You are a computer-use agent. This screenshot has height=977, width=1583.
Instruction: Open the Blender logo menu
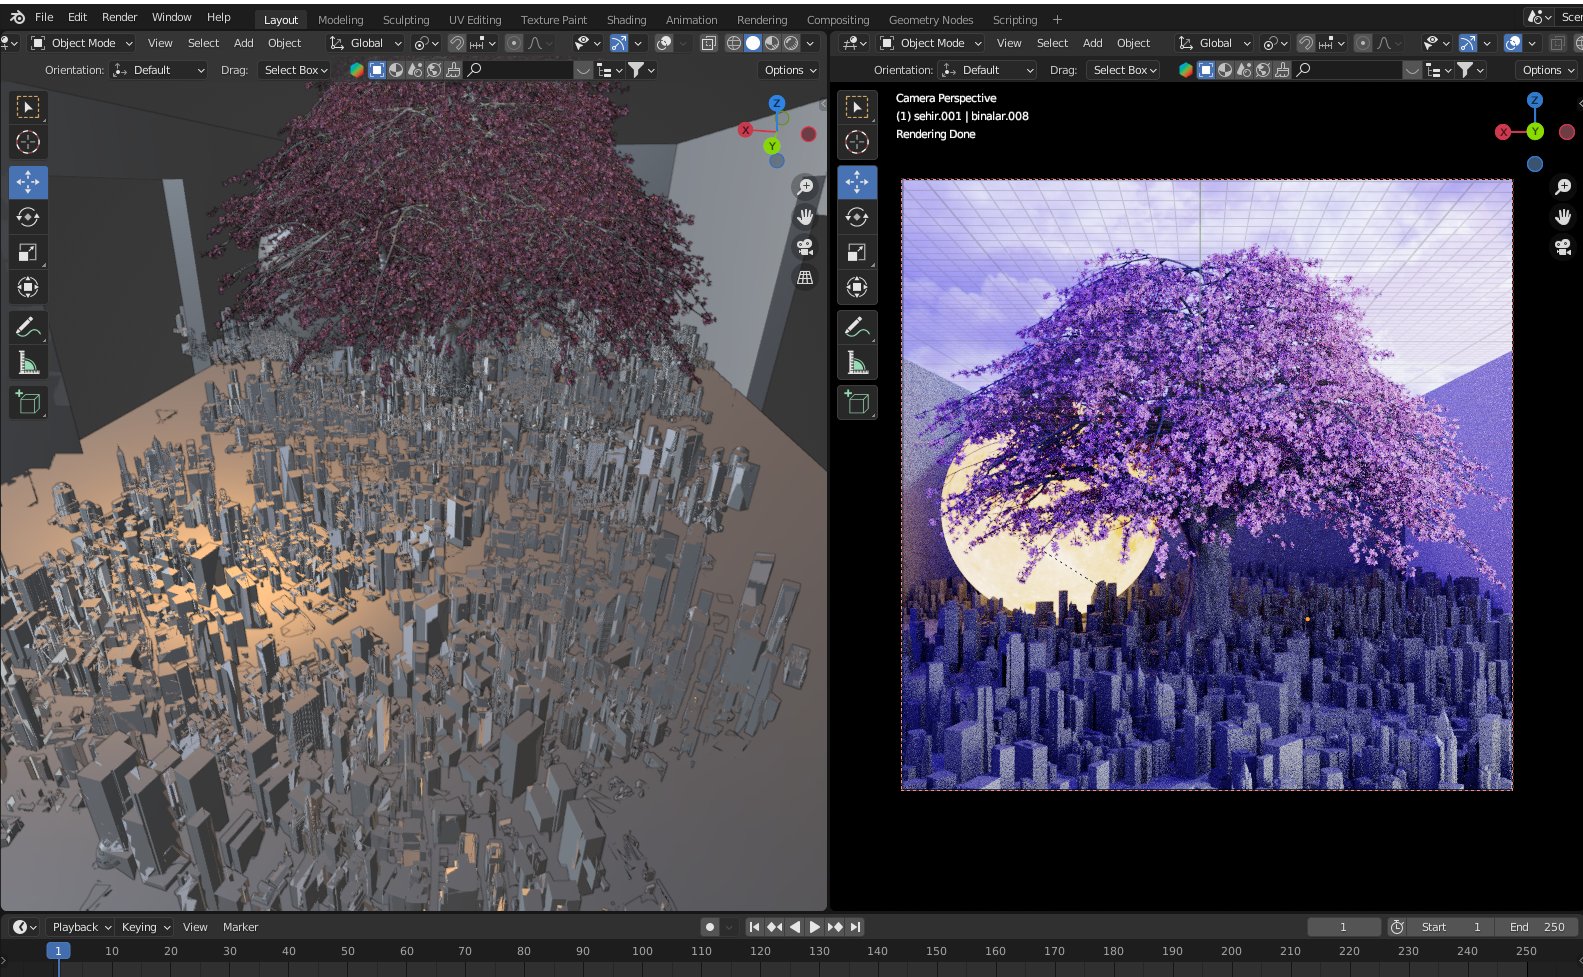coord(17,17)
